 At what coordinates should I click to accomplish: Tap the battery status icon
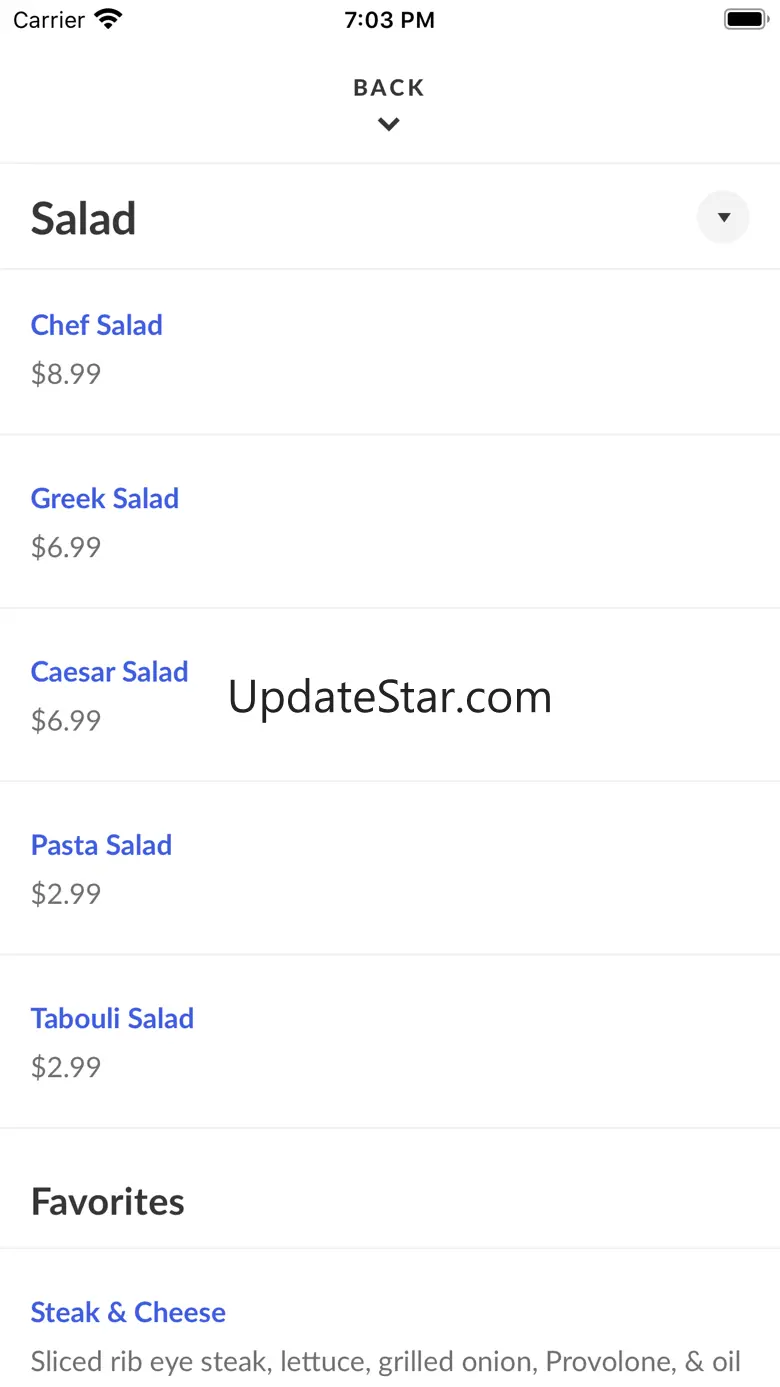744,19
